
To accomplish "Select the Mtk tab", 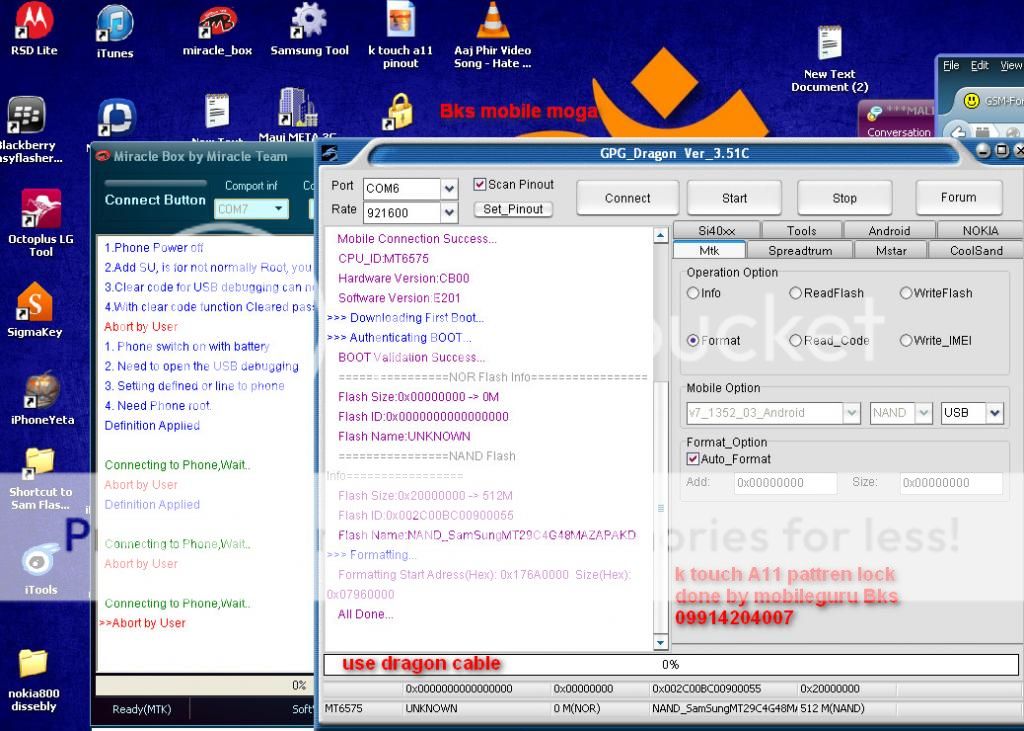I will (709, 250).
